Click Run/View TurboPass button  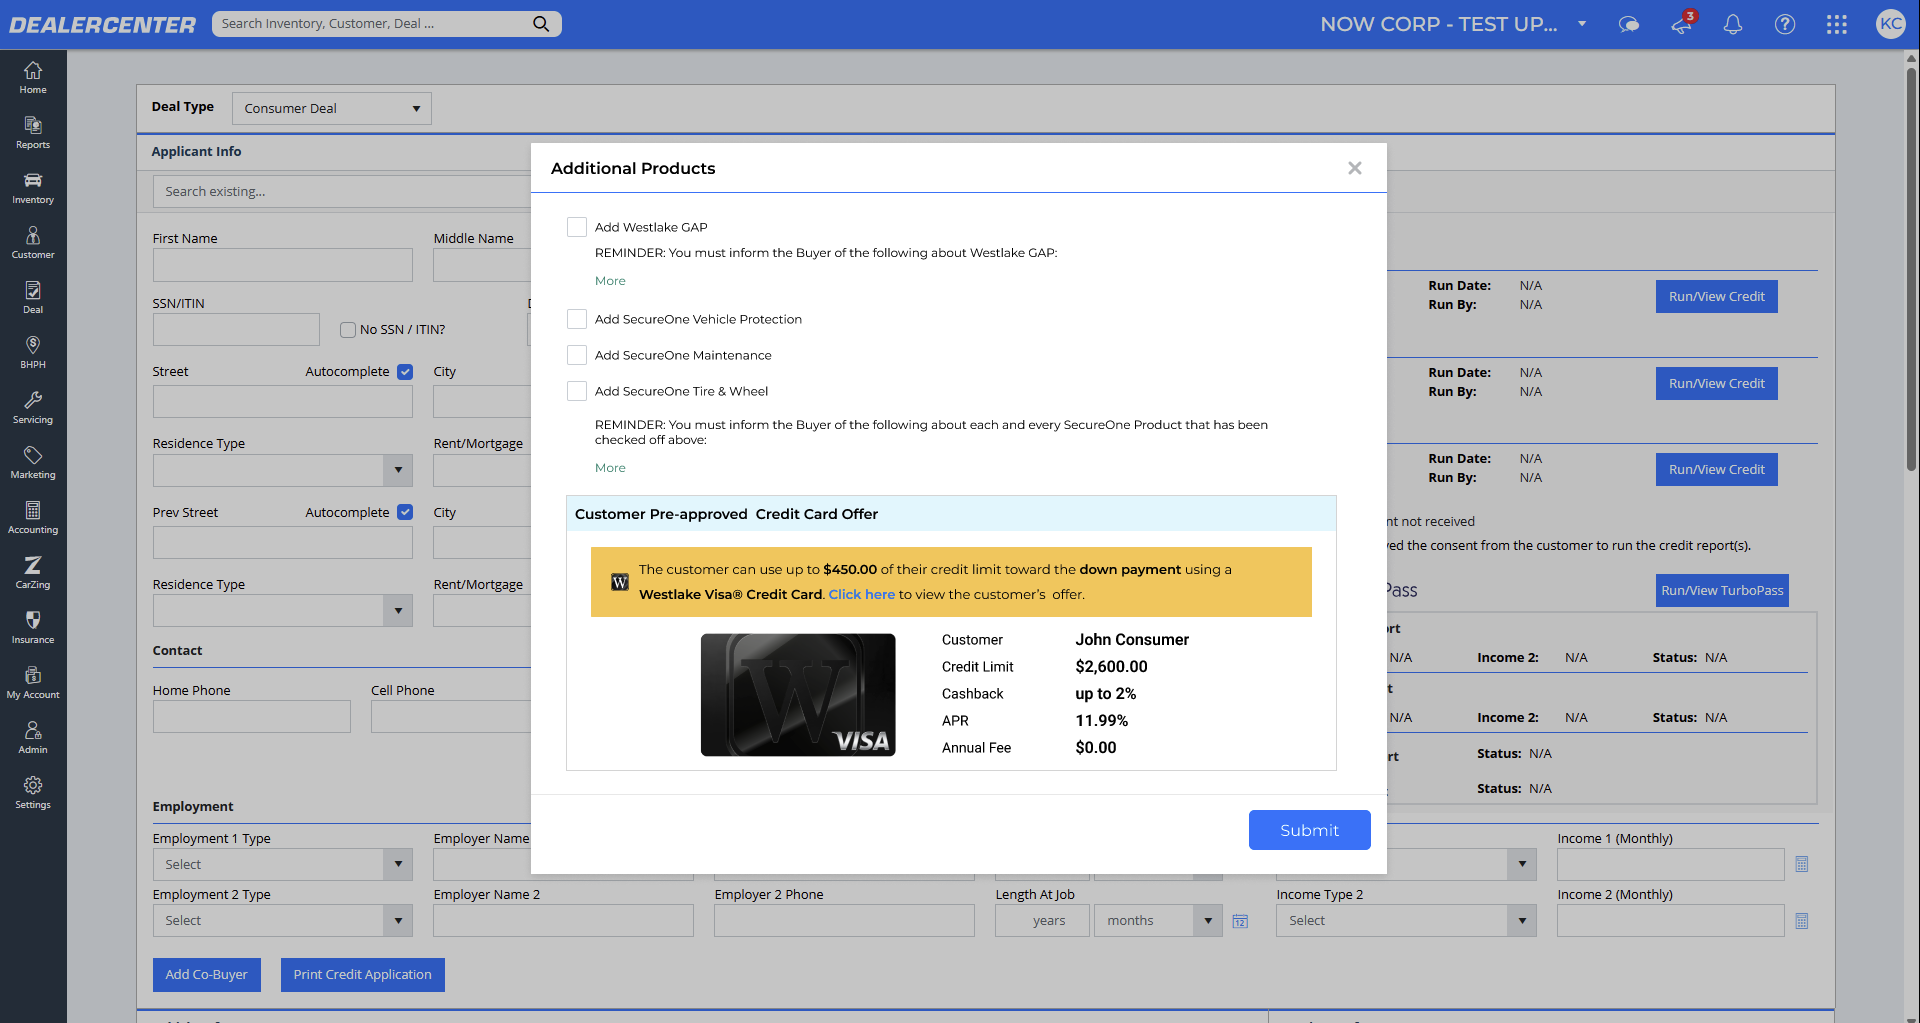point(1723,591)
